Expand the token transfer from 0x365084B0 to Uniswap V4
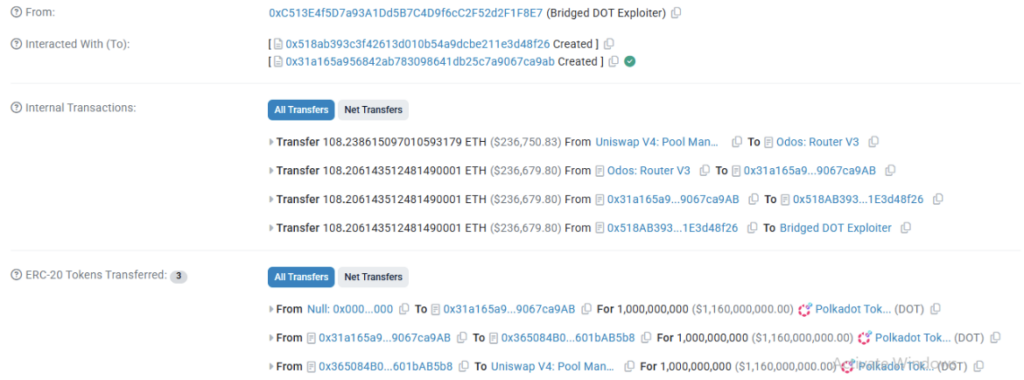The height and width of the screenshot is (380, 1024). pos(271,366)
